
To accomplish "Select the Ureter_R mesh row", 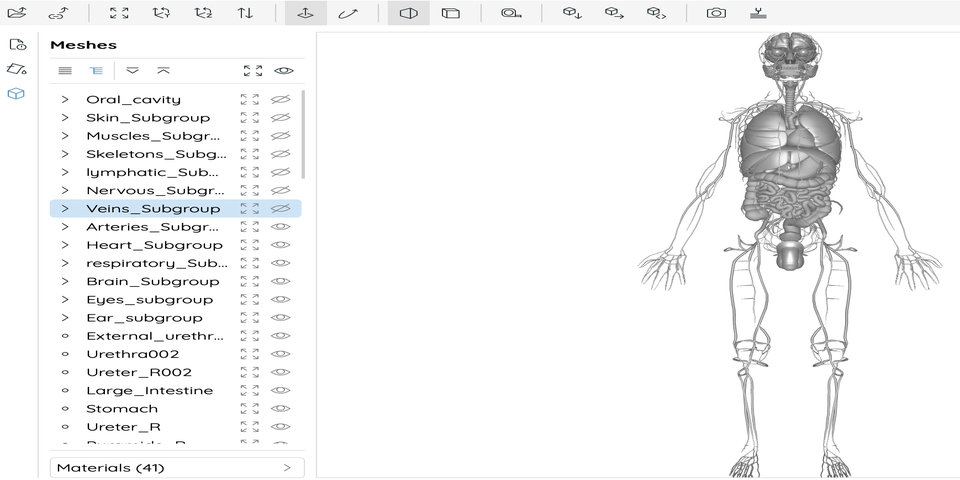I will tap(175, 427).
